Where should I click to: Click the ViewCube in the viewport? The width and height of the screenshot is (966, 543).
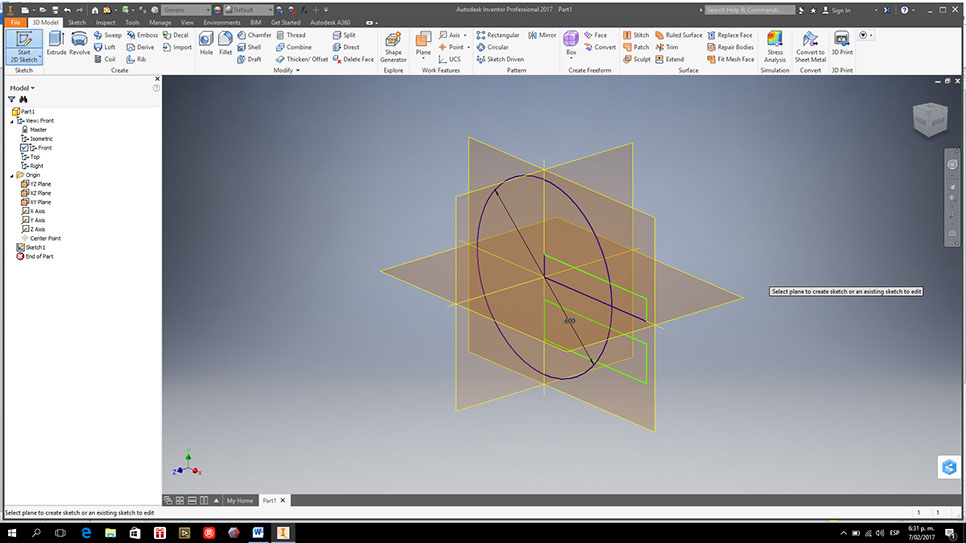(x=930, y=120)
